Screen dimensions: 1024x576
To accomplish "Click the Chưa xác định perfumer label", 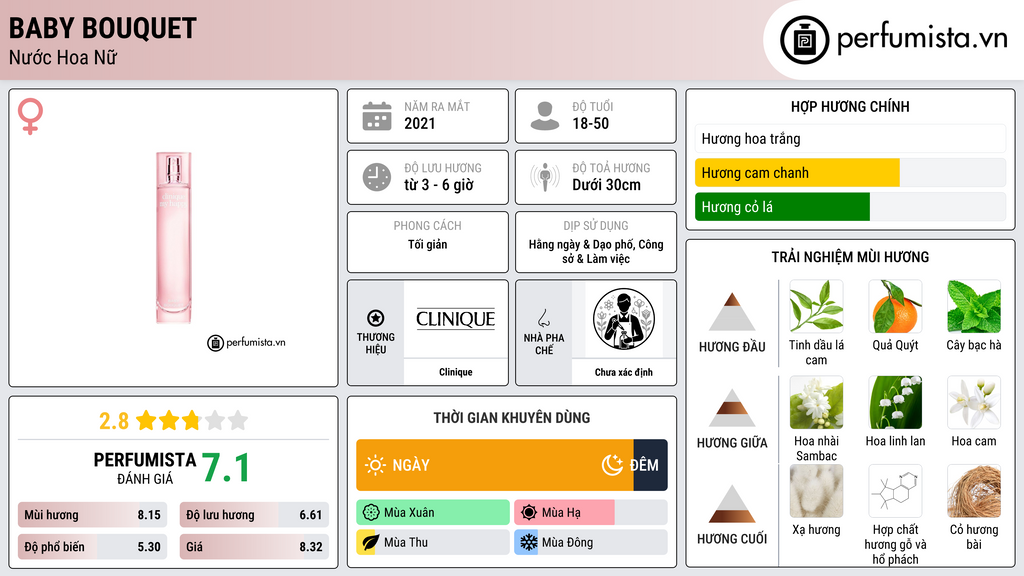I will point(624,372).
